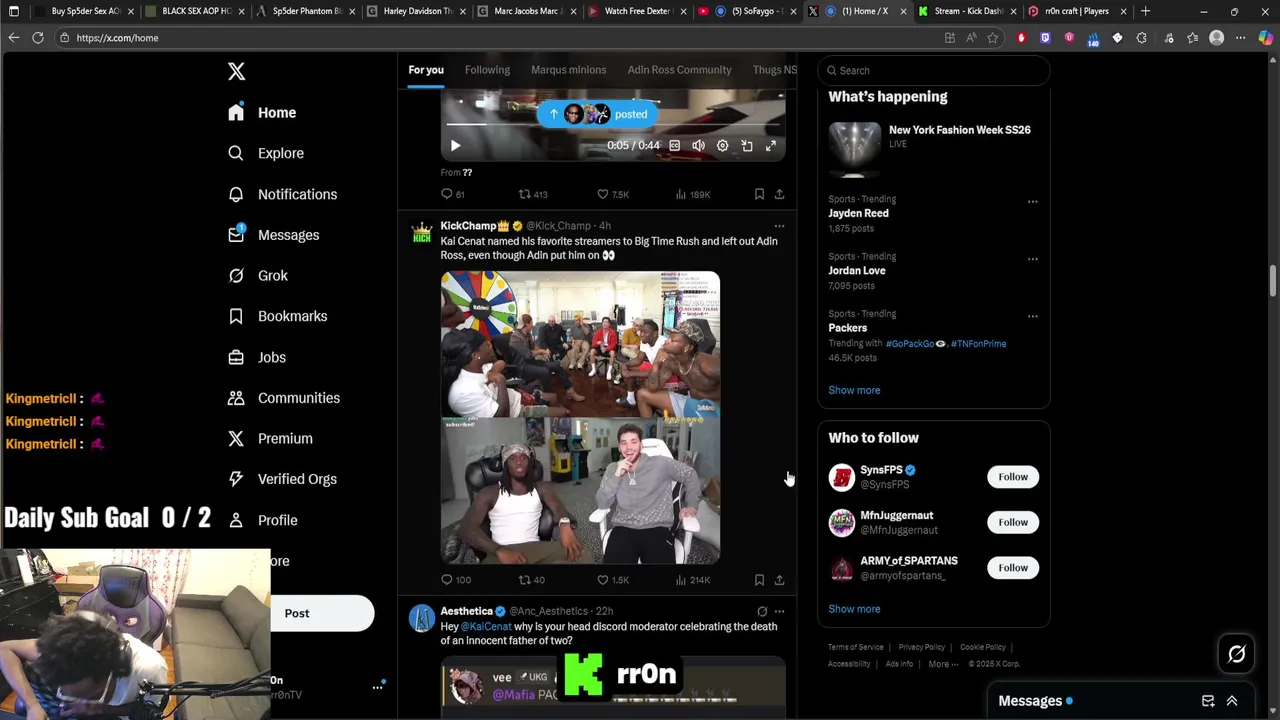The image size is (1280, 720).
Task: Open Notifications from the sidebar
Action: tap(283, 194)
